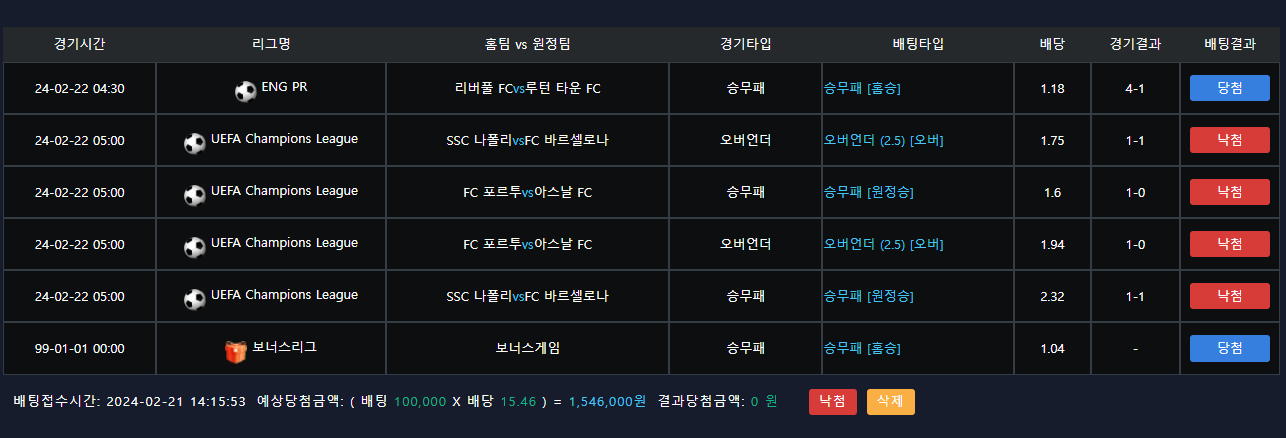The width and height of the screenshot is (1286, 438).
Task: Click soccer ball icon in the 나폴리 승무패 2.32 row
Action: coord(195,299)
